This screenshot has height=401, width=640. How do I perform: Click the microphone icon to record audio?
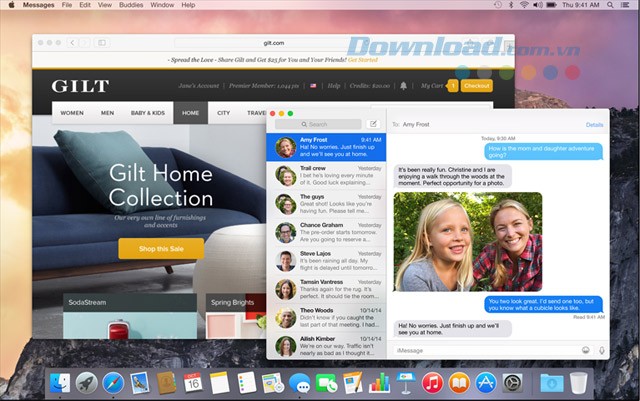tap(601, 350)
